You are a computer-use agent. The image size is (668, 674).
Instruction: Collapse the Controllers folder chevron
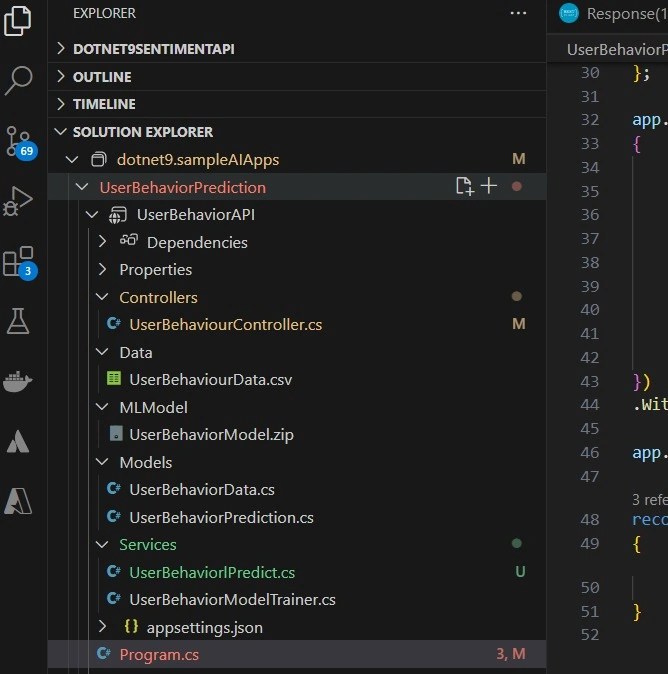[x=102, y=297]
